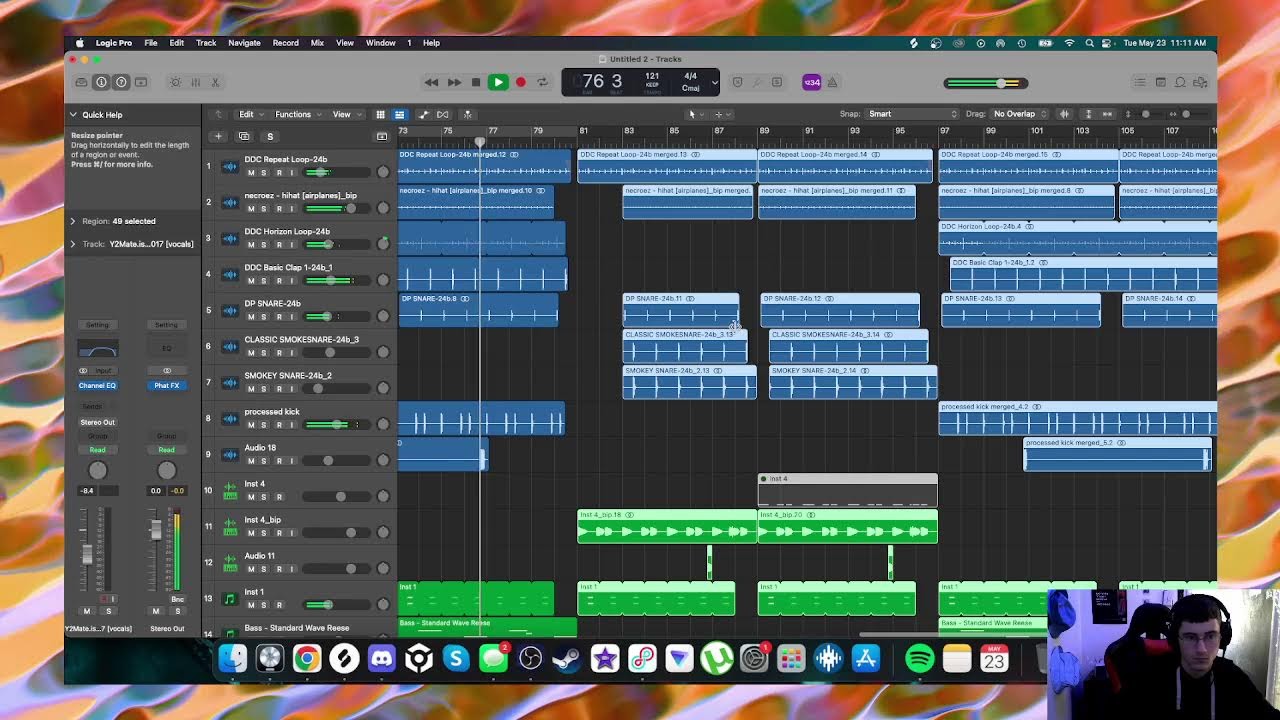Toggle input monitoring on DP SNARE-24b track
1280x720 pixels.
pos(291,316)
